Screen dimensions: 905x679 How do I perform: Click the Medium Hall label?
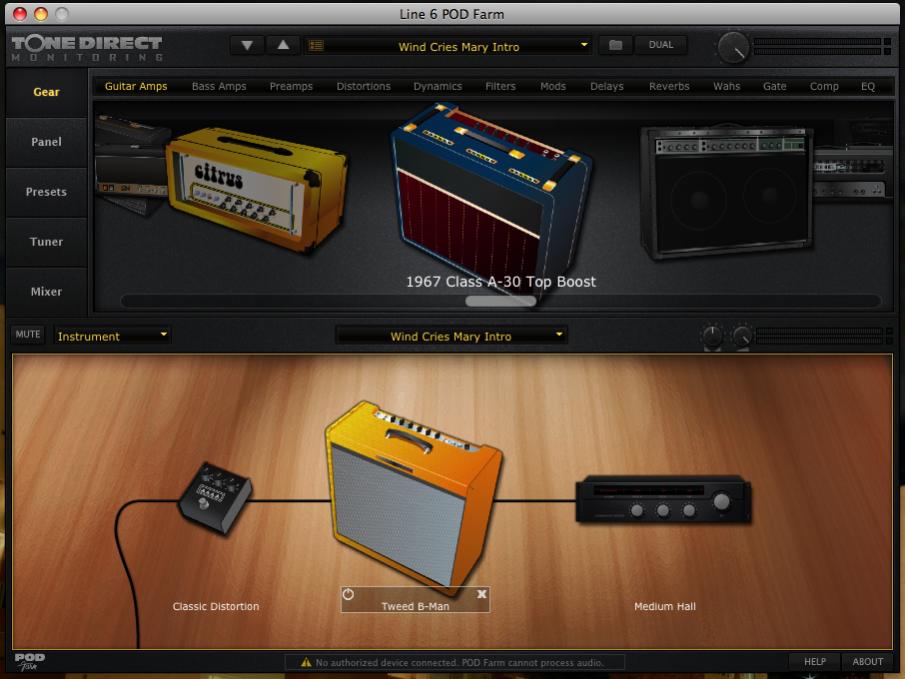tap(665, 606)
